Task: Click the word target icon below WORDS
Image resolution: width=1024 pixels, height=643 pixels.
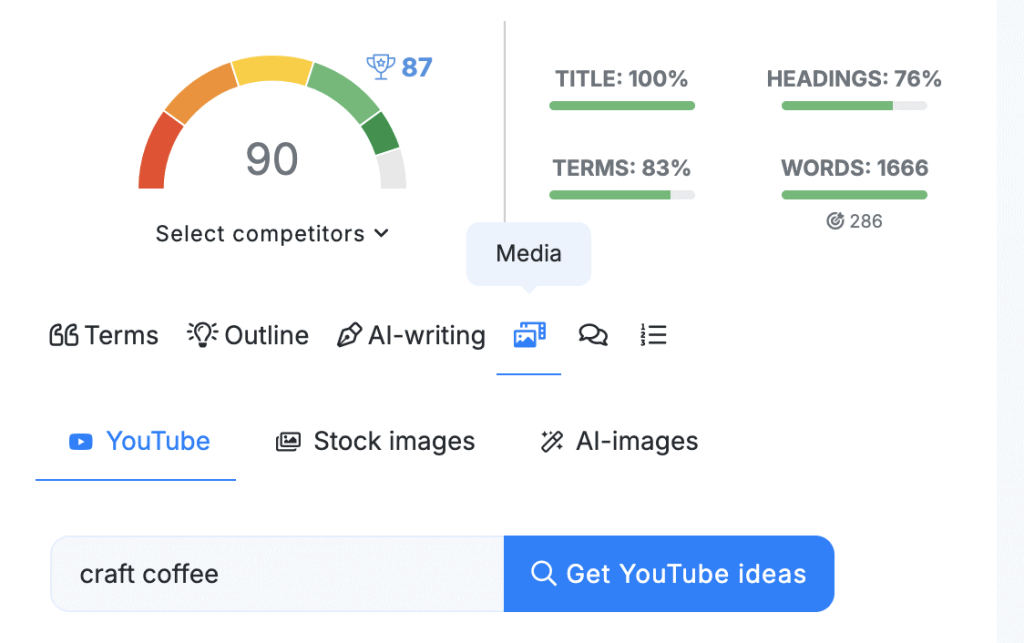Action: 835,221
